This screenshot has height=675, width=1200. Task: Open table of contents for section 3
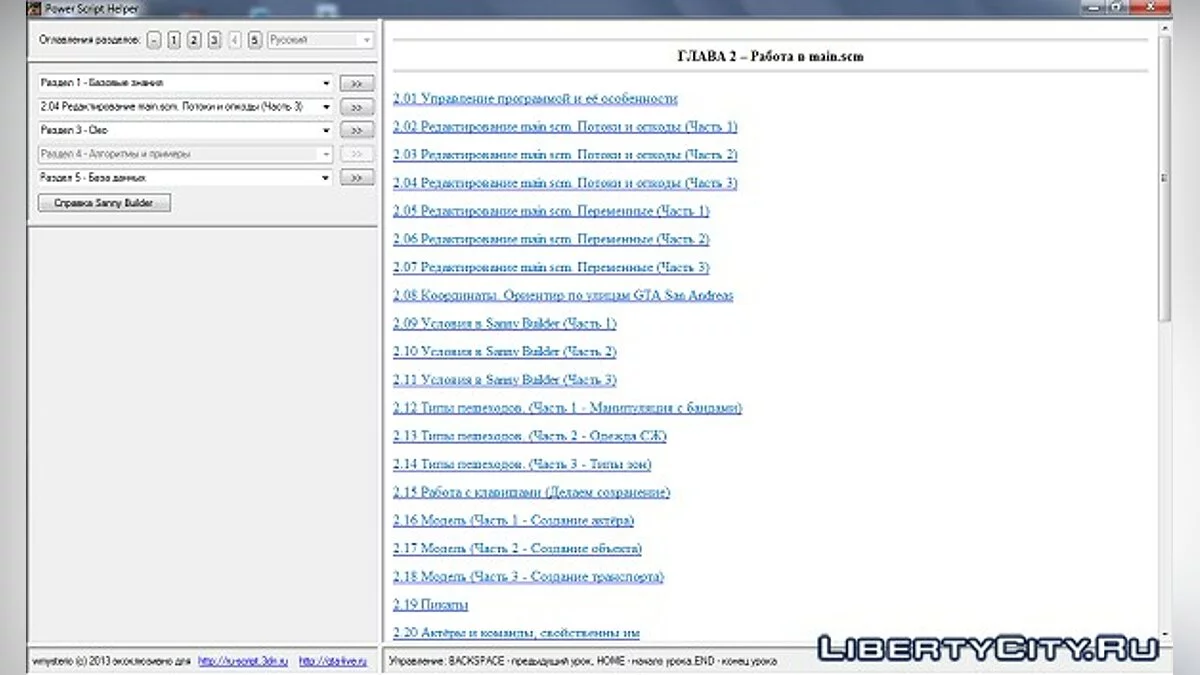212,40
